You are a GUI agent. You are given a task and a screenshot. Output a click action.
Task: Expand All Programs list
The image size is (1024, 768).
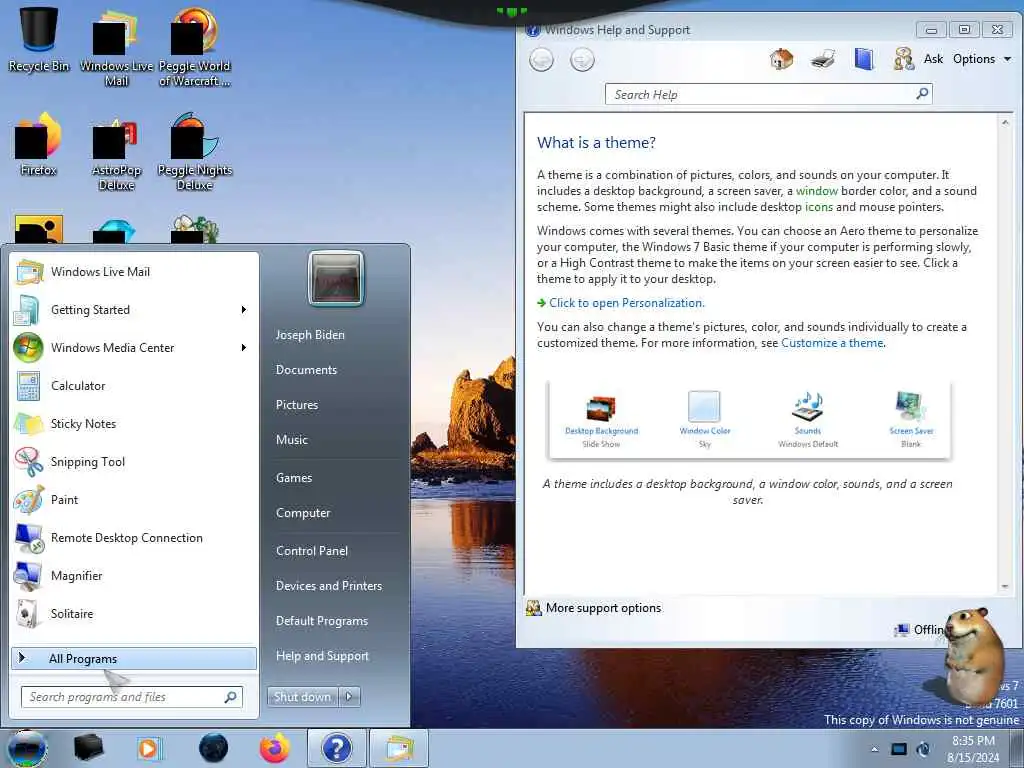click(x=134, y=658)
